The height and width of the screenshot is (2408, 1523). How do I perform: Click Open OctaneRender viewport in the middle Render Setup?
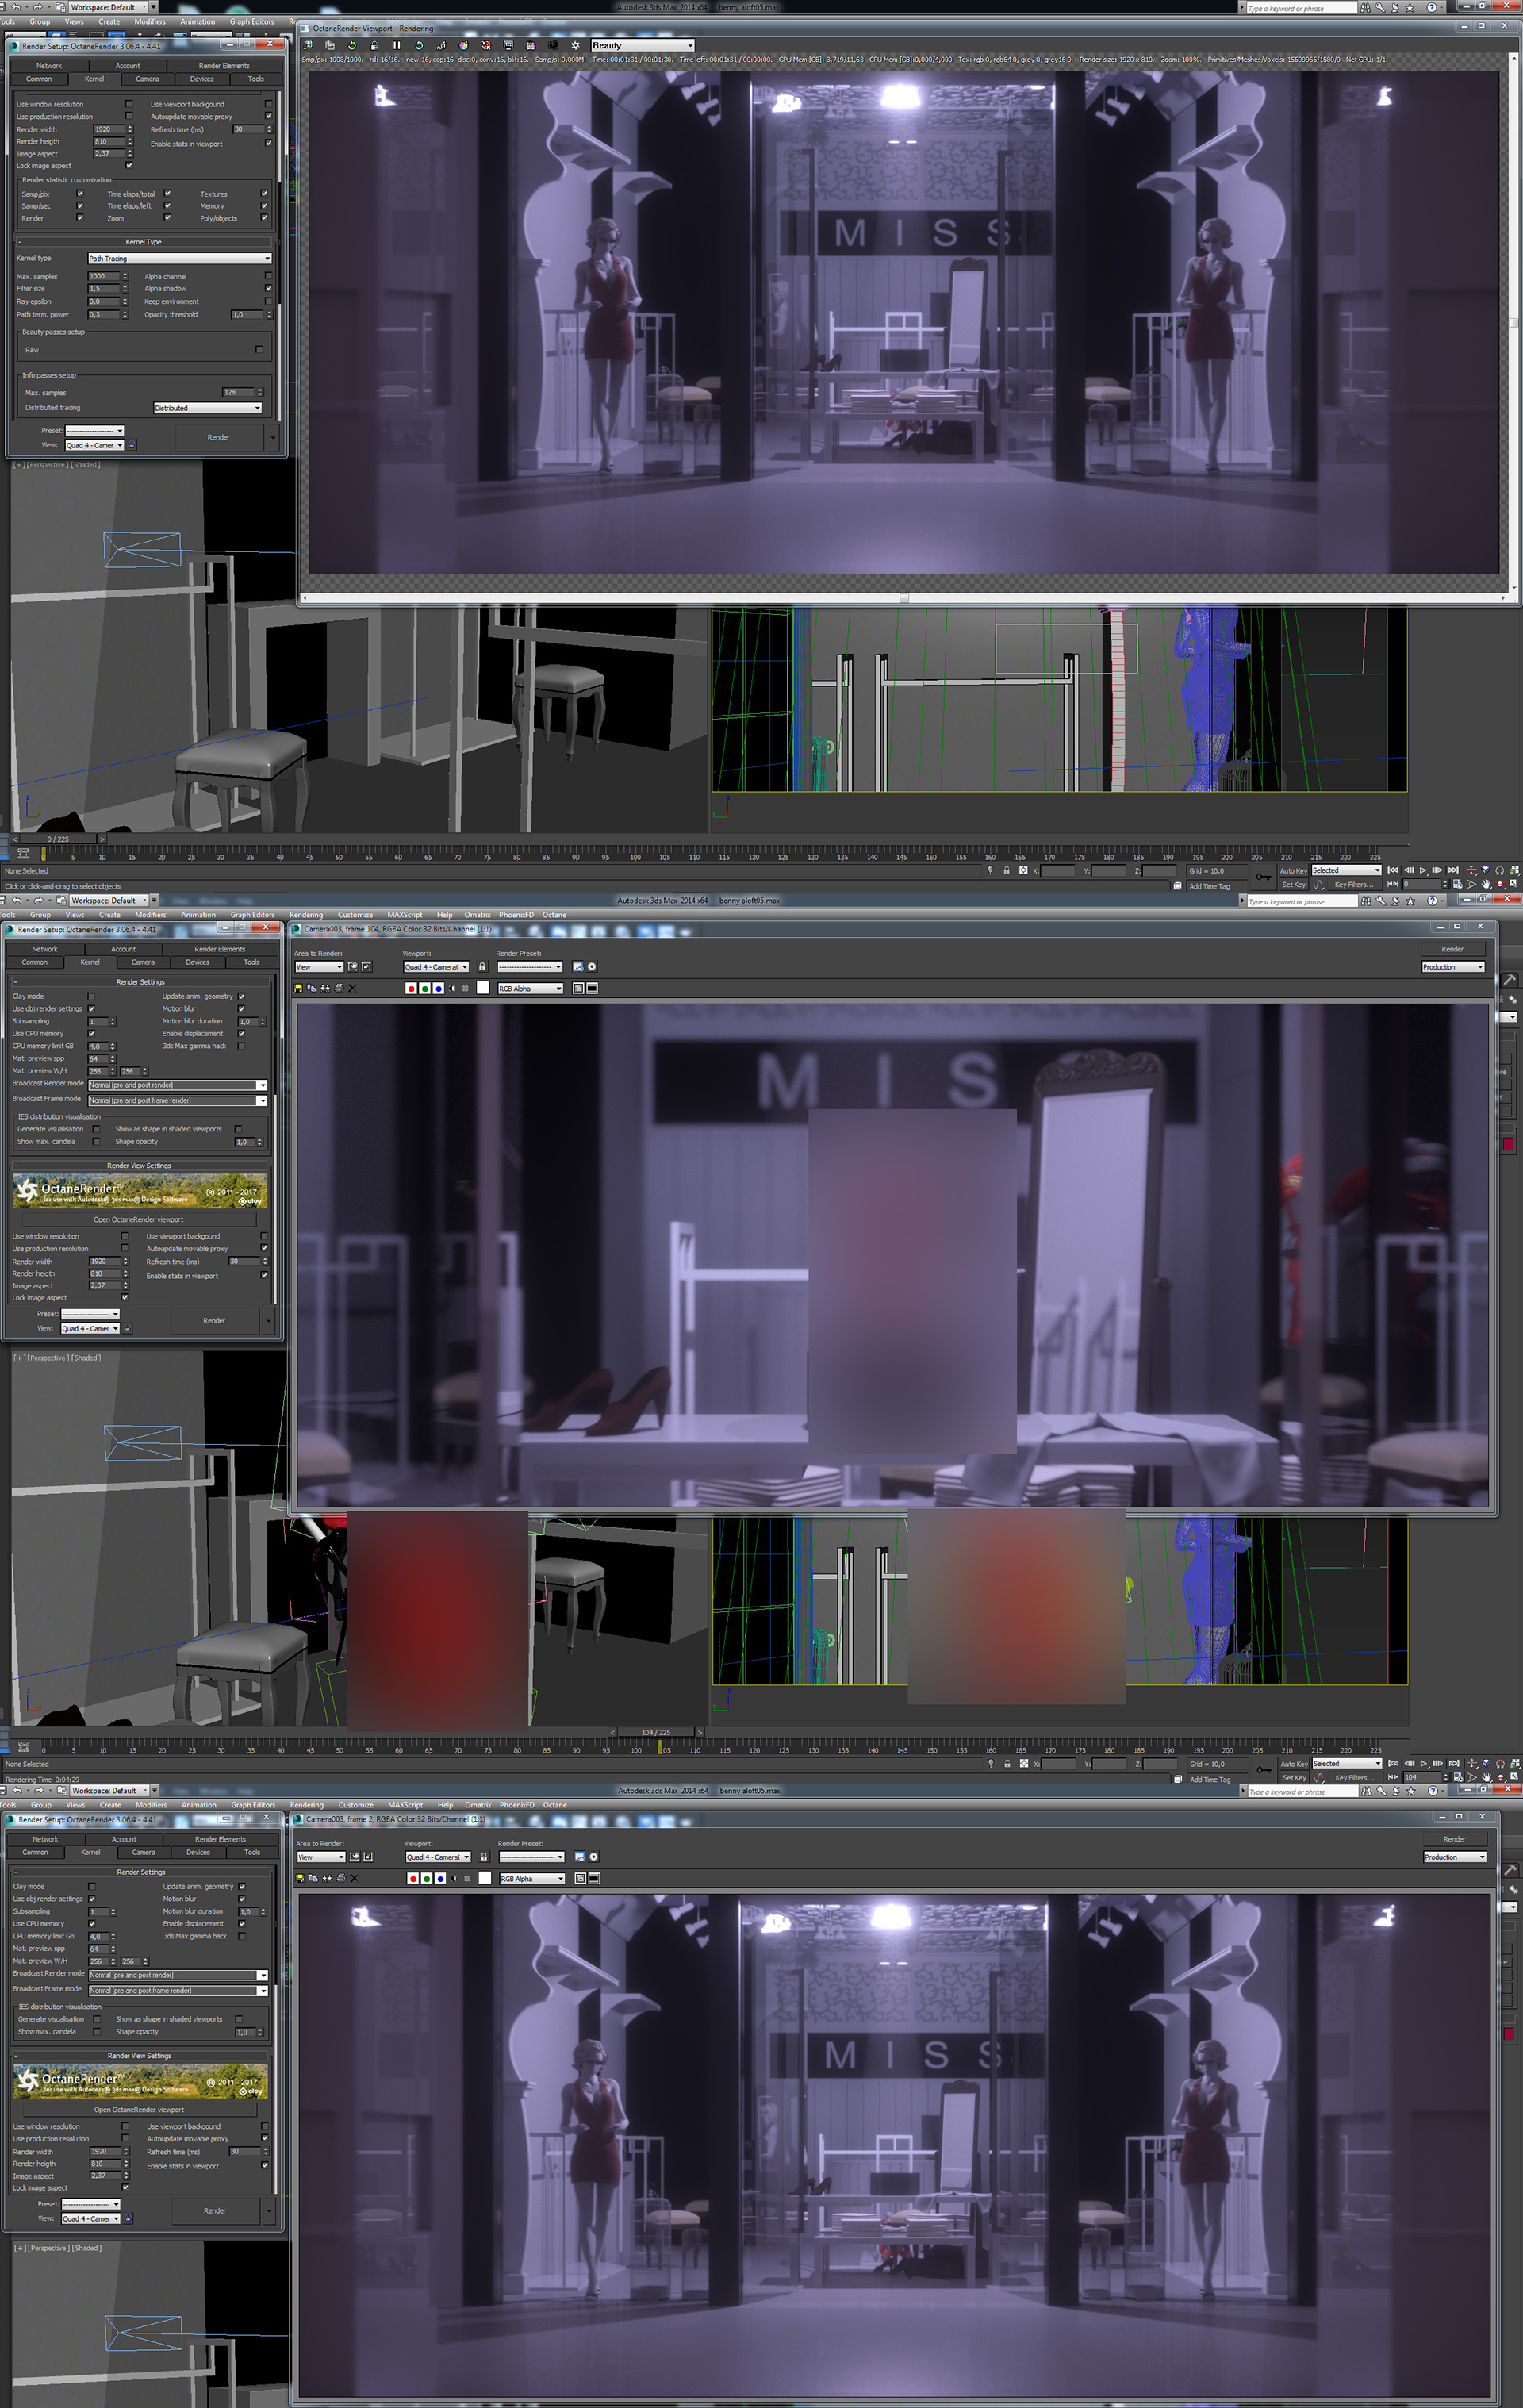tap(139, 1219)
